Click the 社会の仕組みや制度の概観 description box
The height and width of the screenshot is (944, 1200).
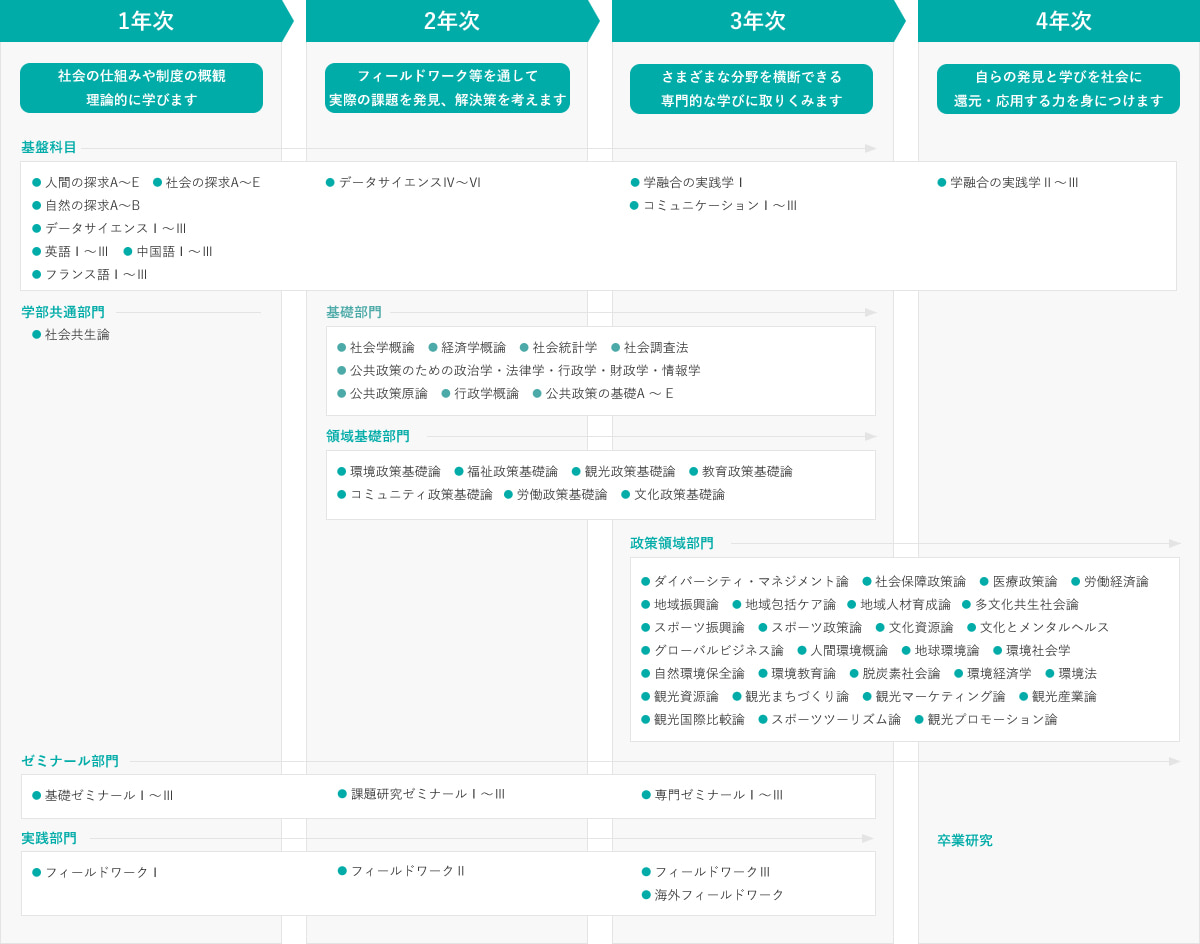tap(141, 88)
